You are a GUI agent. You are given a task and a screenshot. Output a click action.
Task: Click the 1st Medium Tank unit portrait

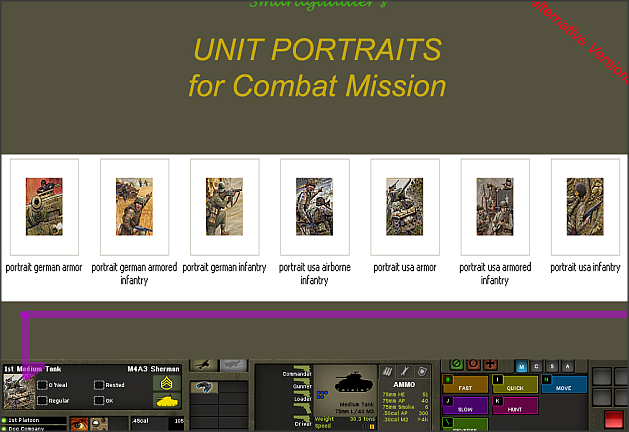[x=19, y=391]
